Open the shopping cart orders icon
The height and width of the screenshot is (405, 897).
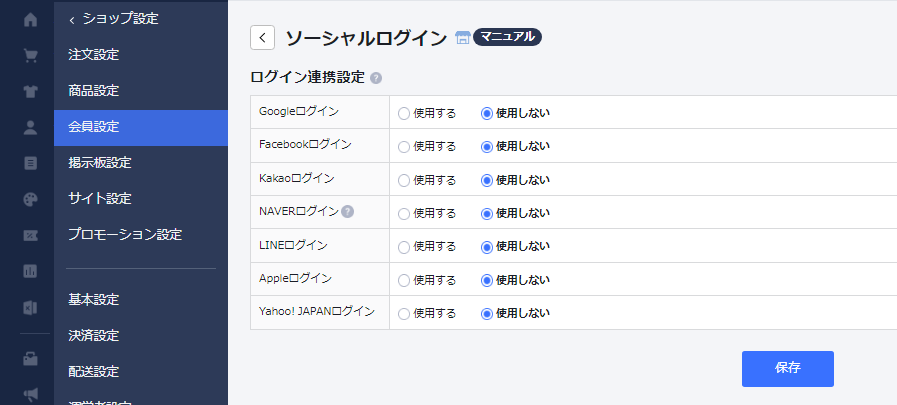30,55
